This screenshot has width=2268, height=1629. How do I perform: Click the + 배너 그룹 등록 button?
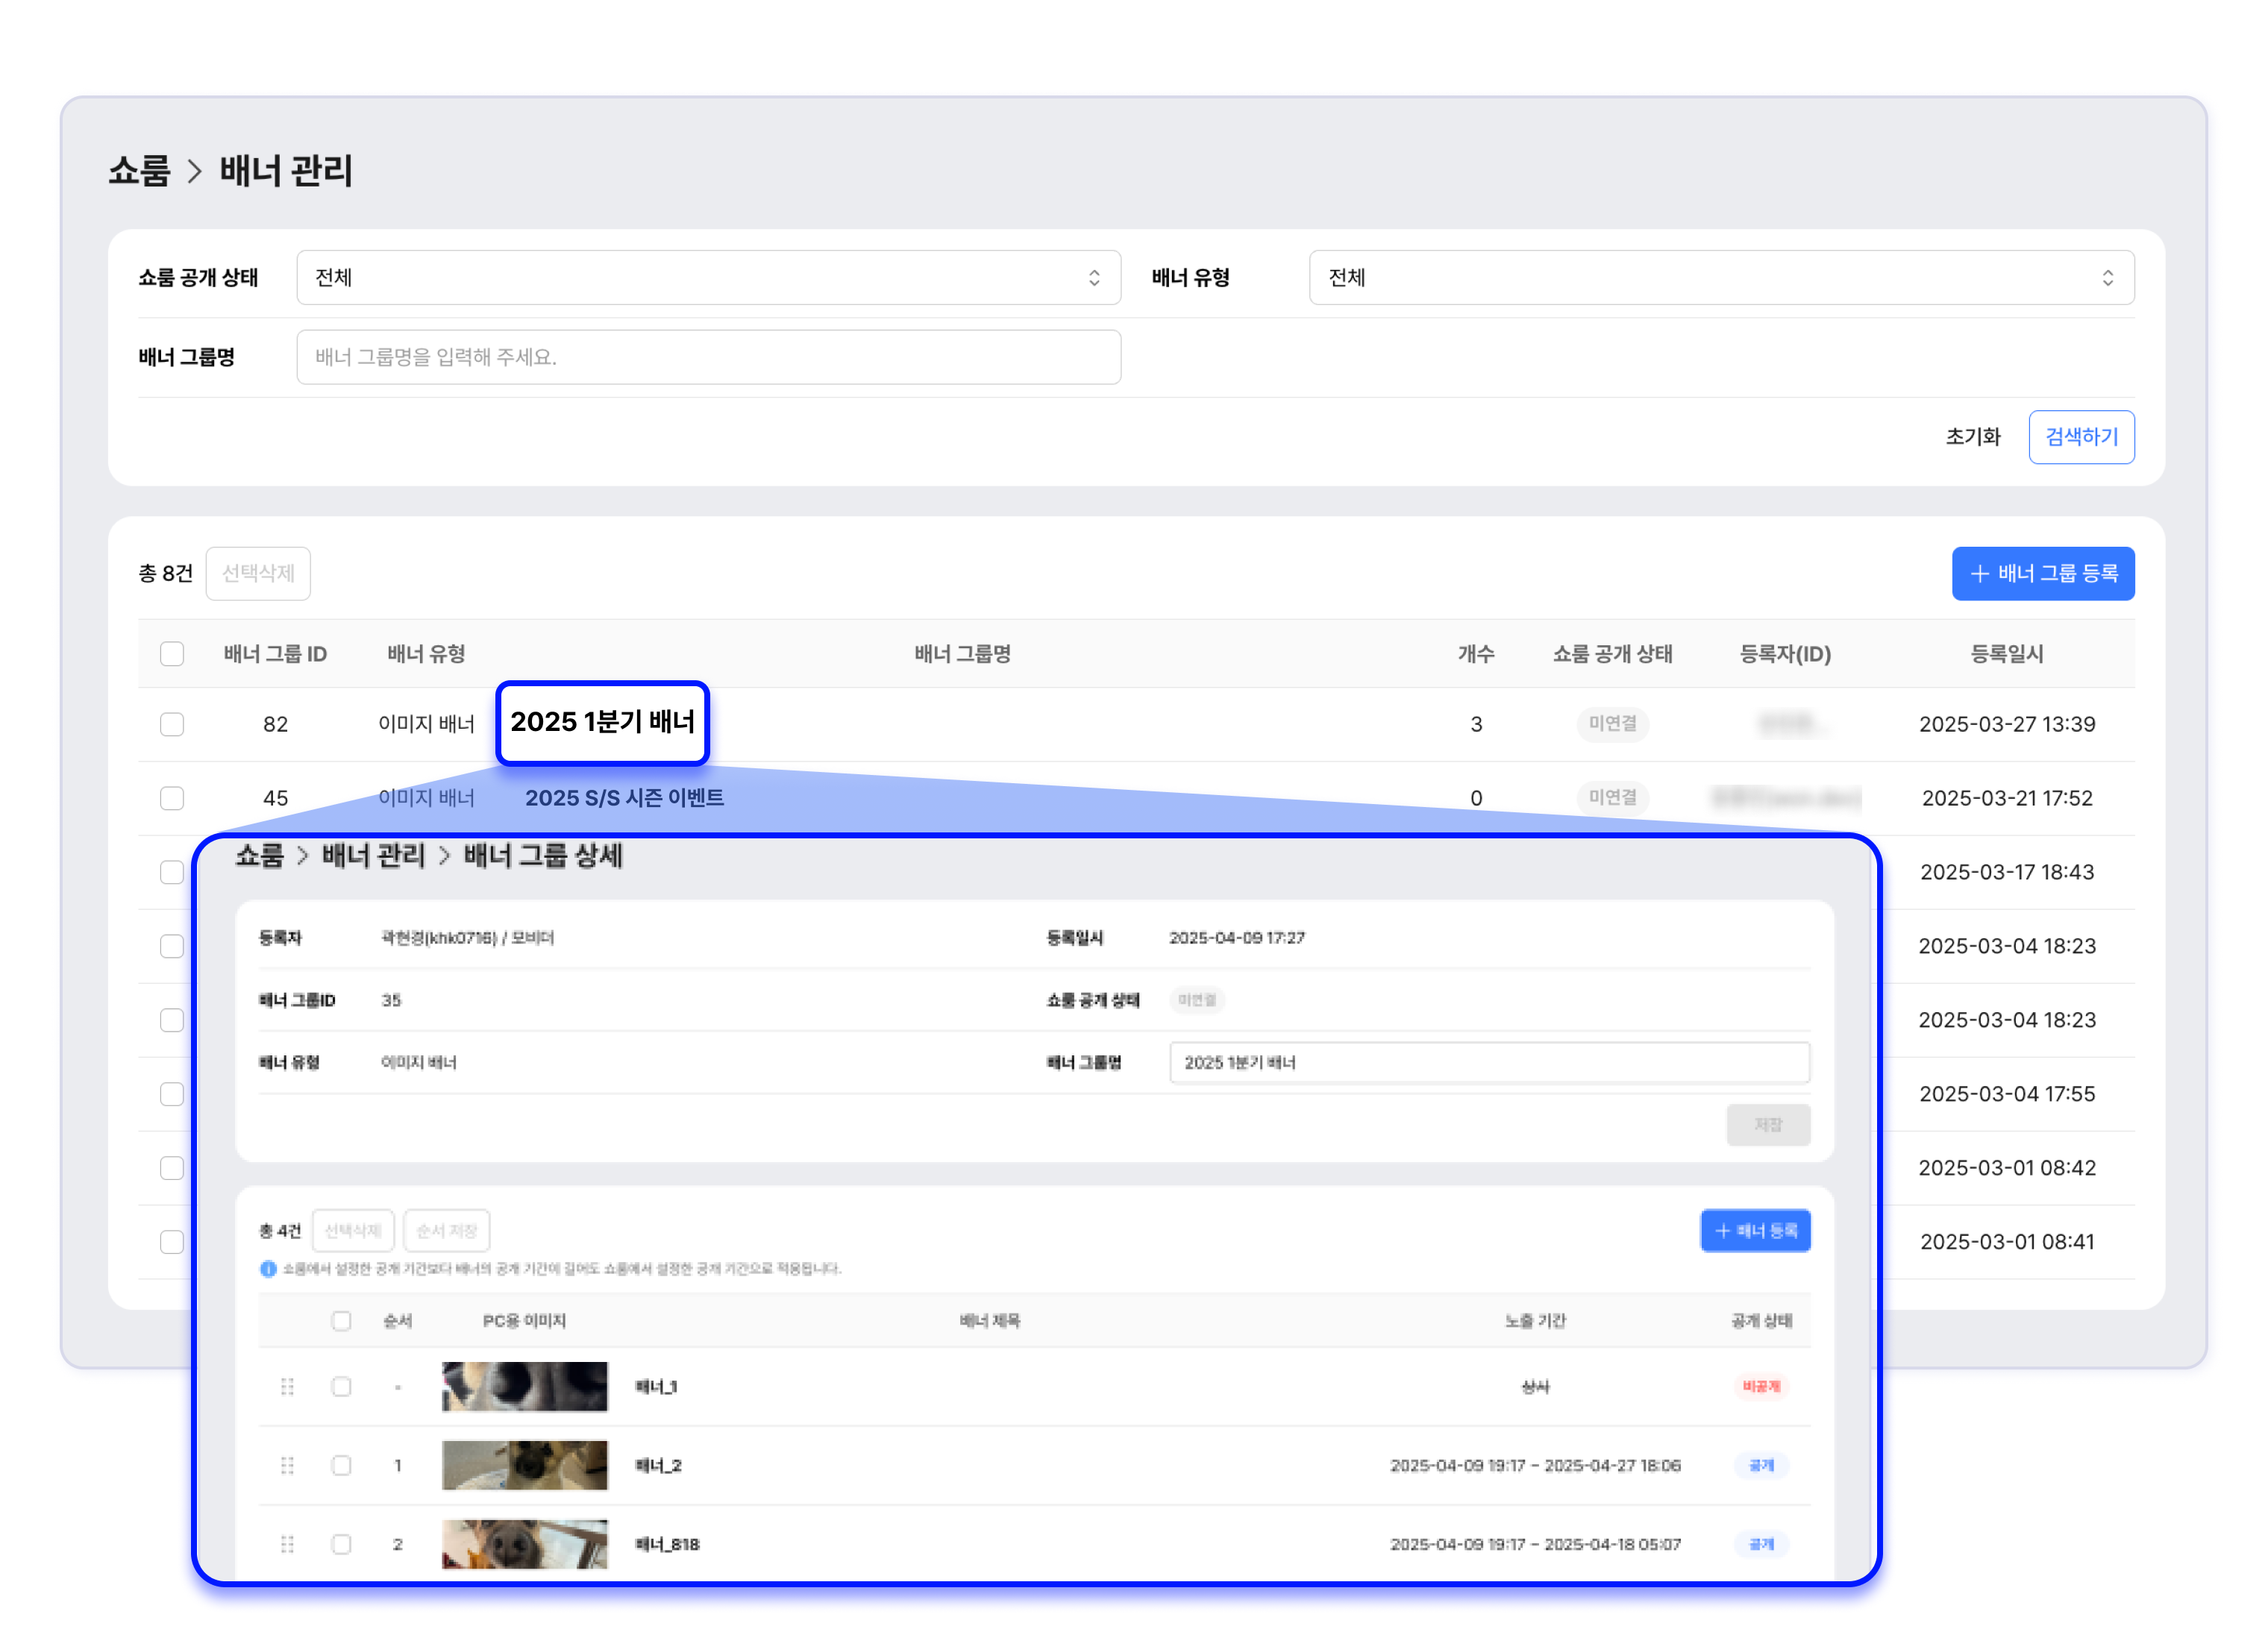[2042, 574]
